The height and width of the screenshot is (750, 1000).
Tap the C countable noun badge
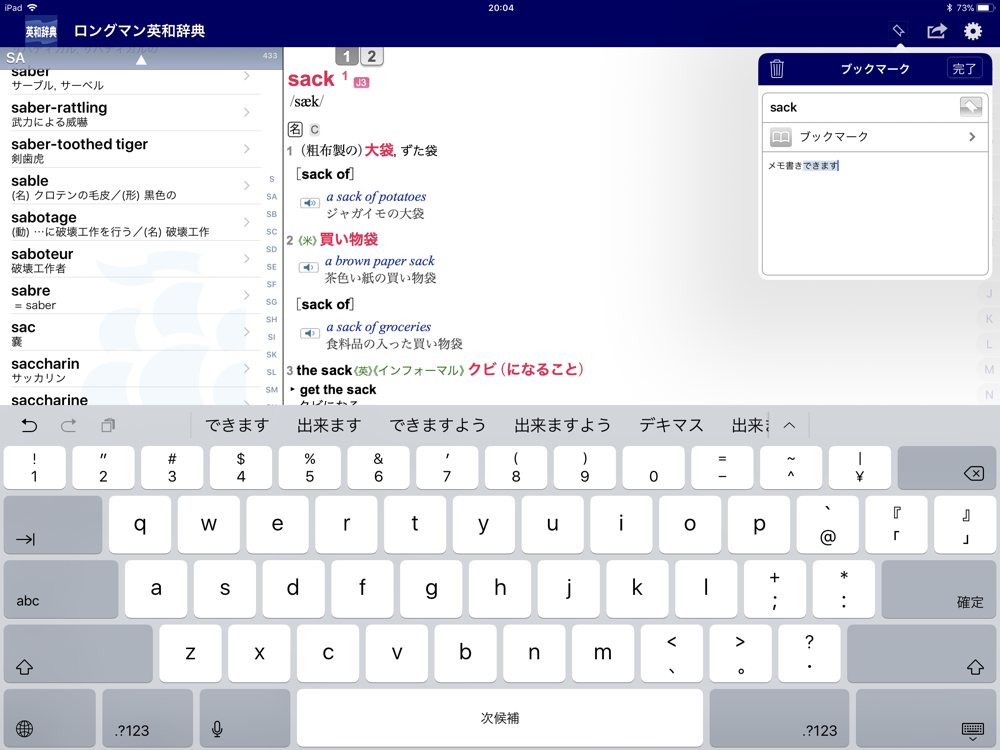tap(314, 130)
